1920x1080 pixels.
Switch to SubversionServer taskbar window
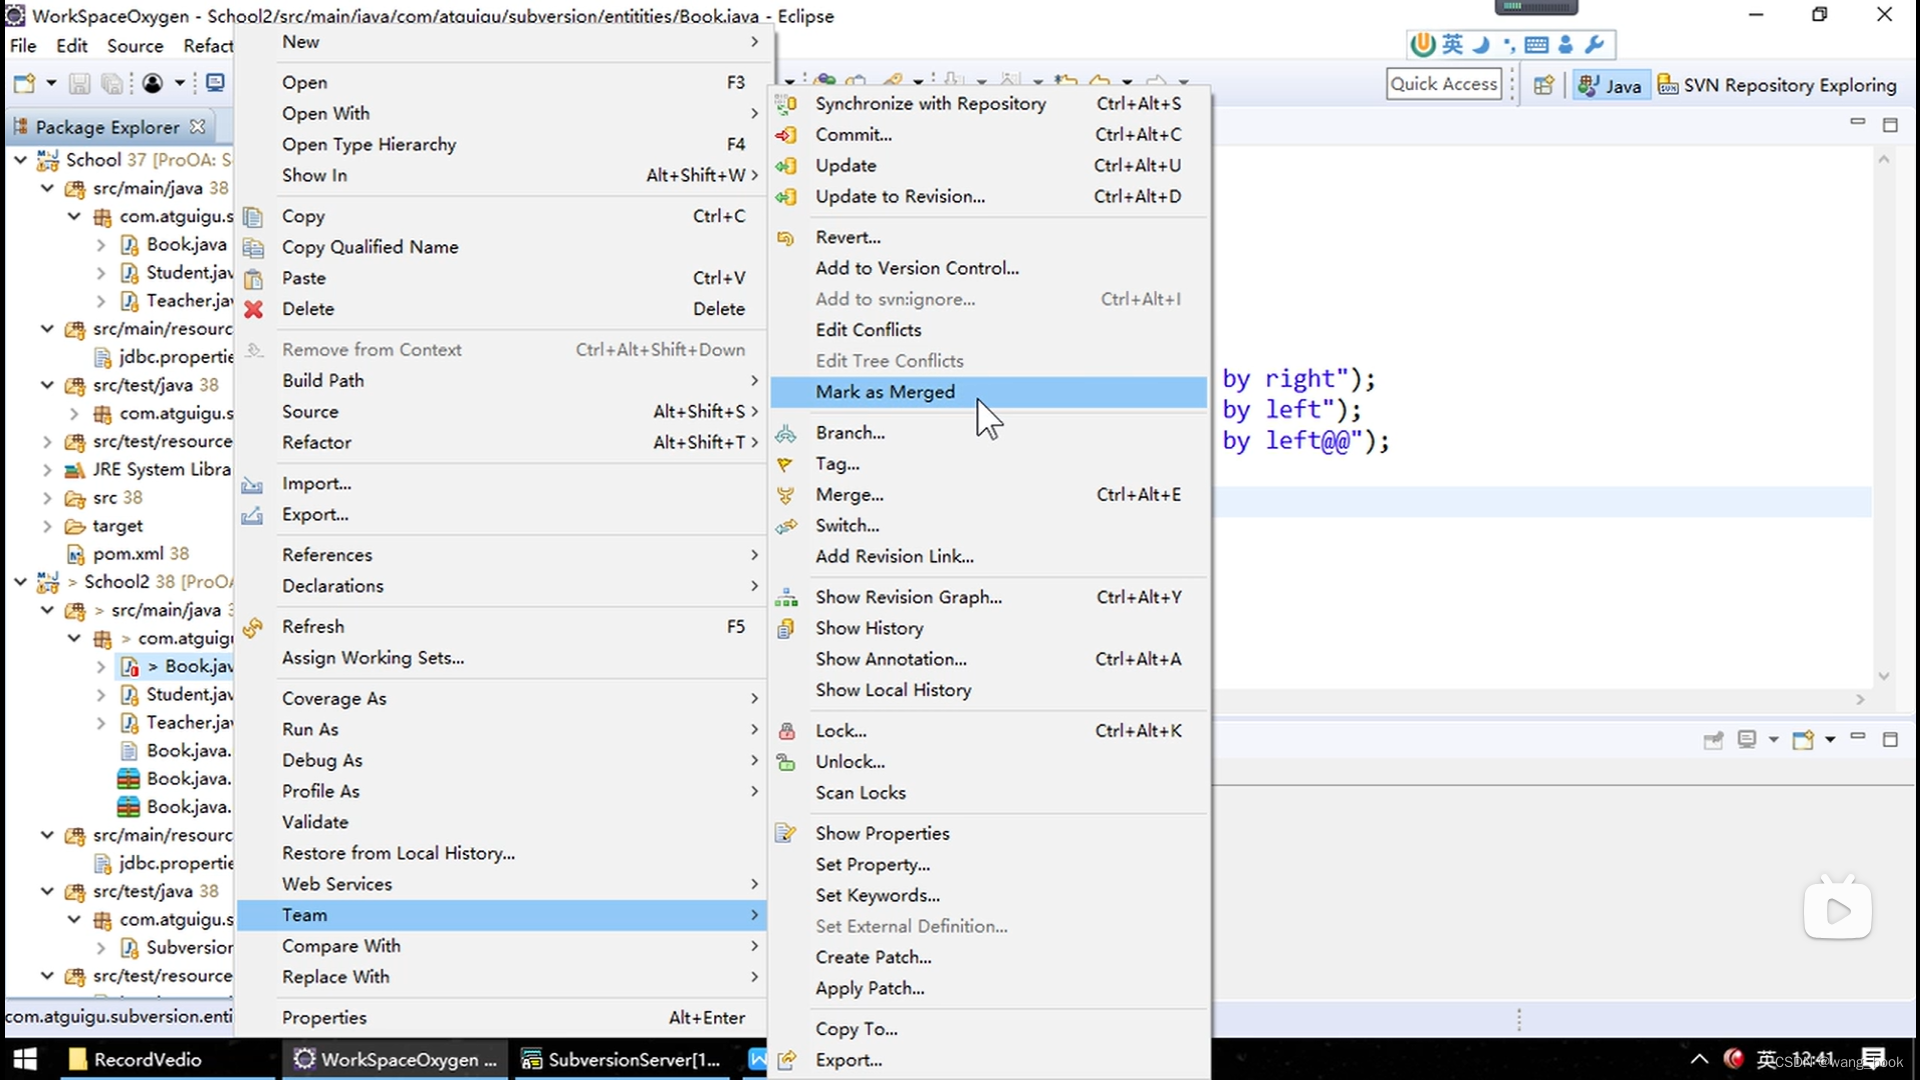point(622,1059)
